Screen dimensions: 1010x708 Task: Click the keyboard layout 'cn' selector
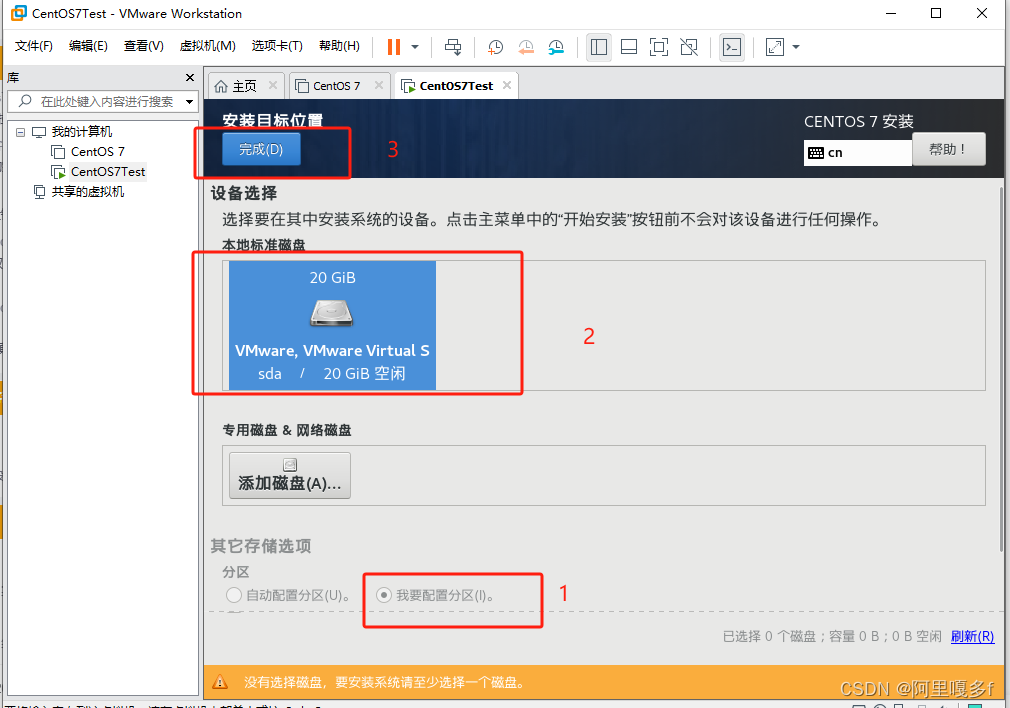tap(857, 149)
